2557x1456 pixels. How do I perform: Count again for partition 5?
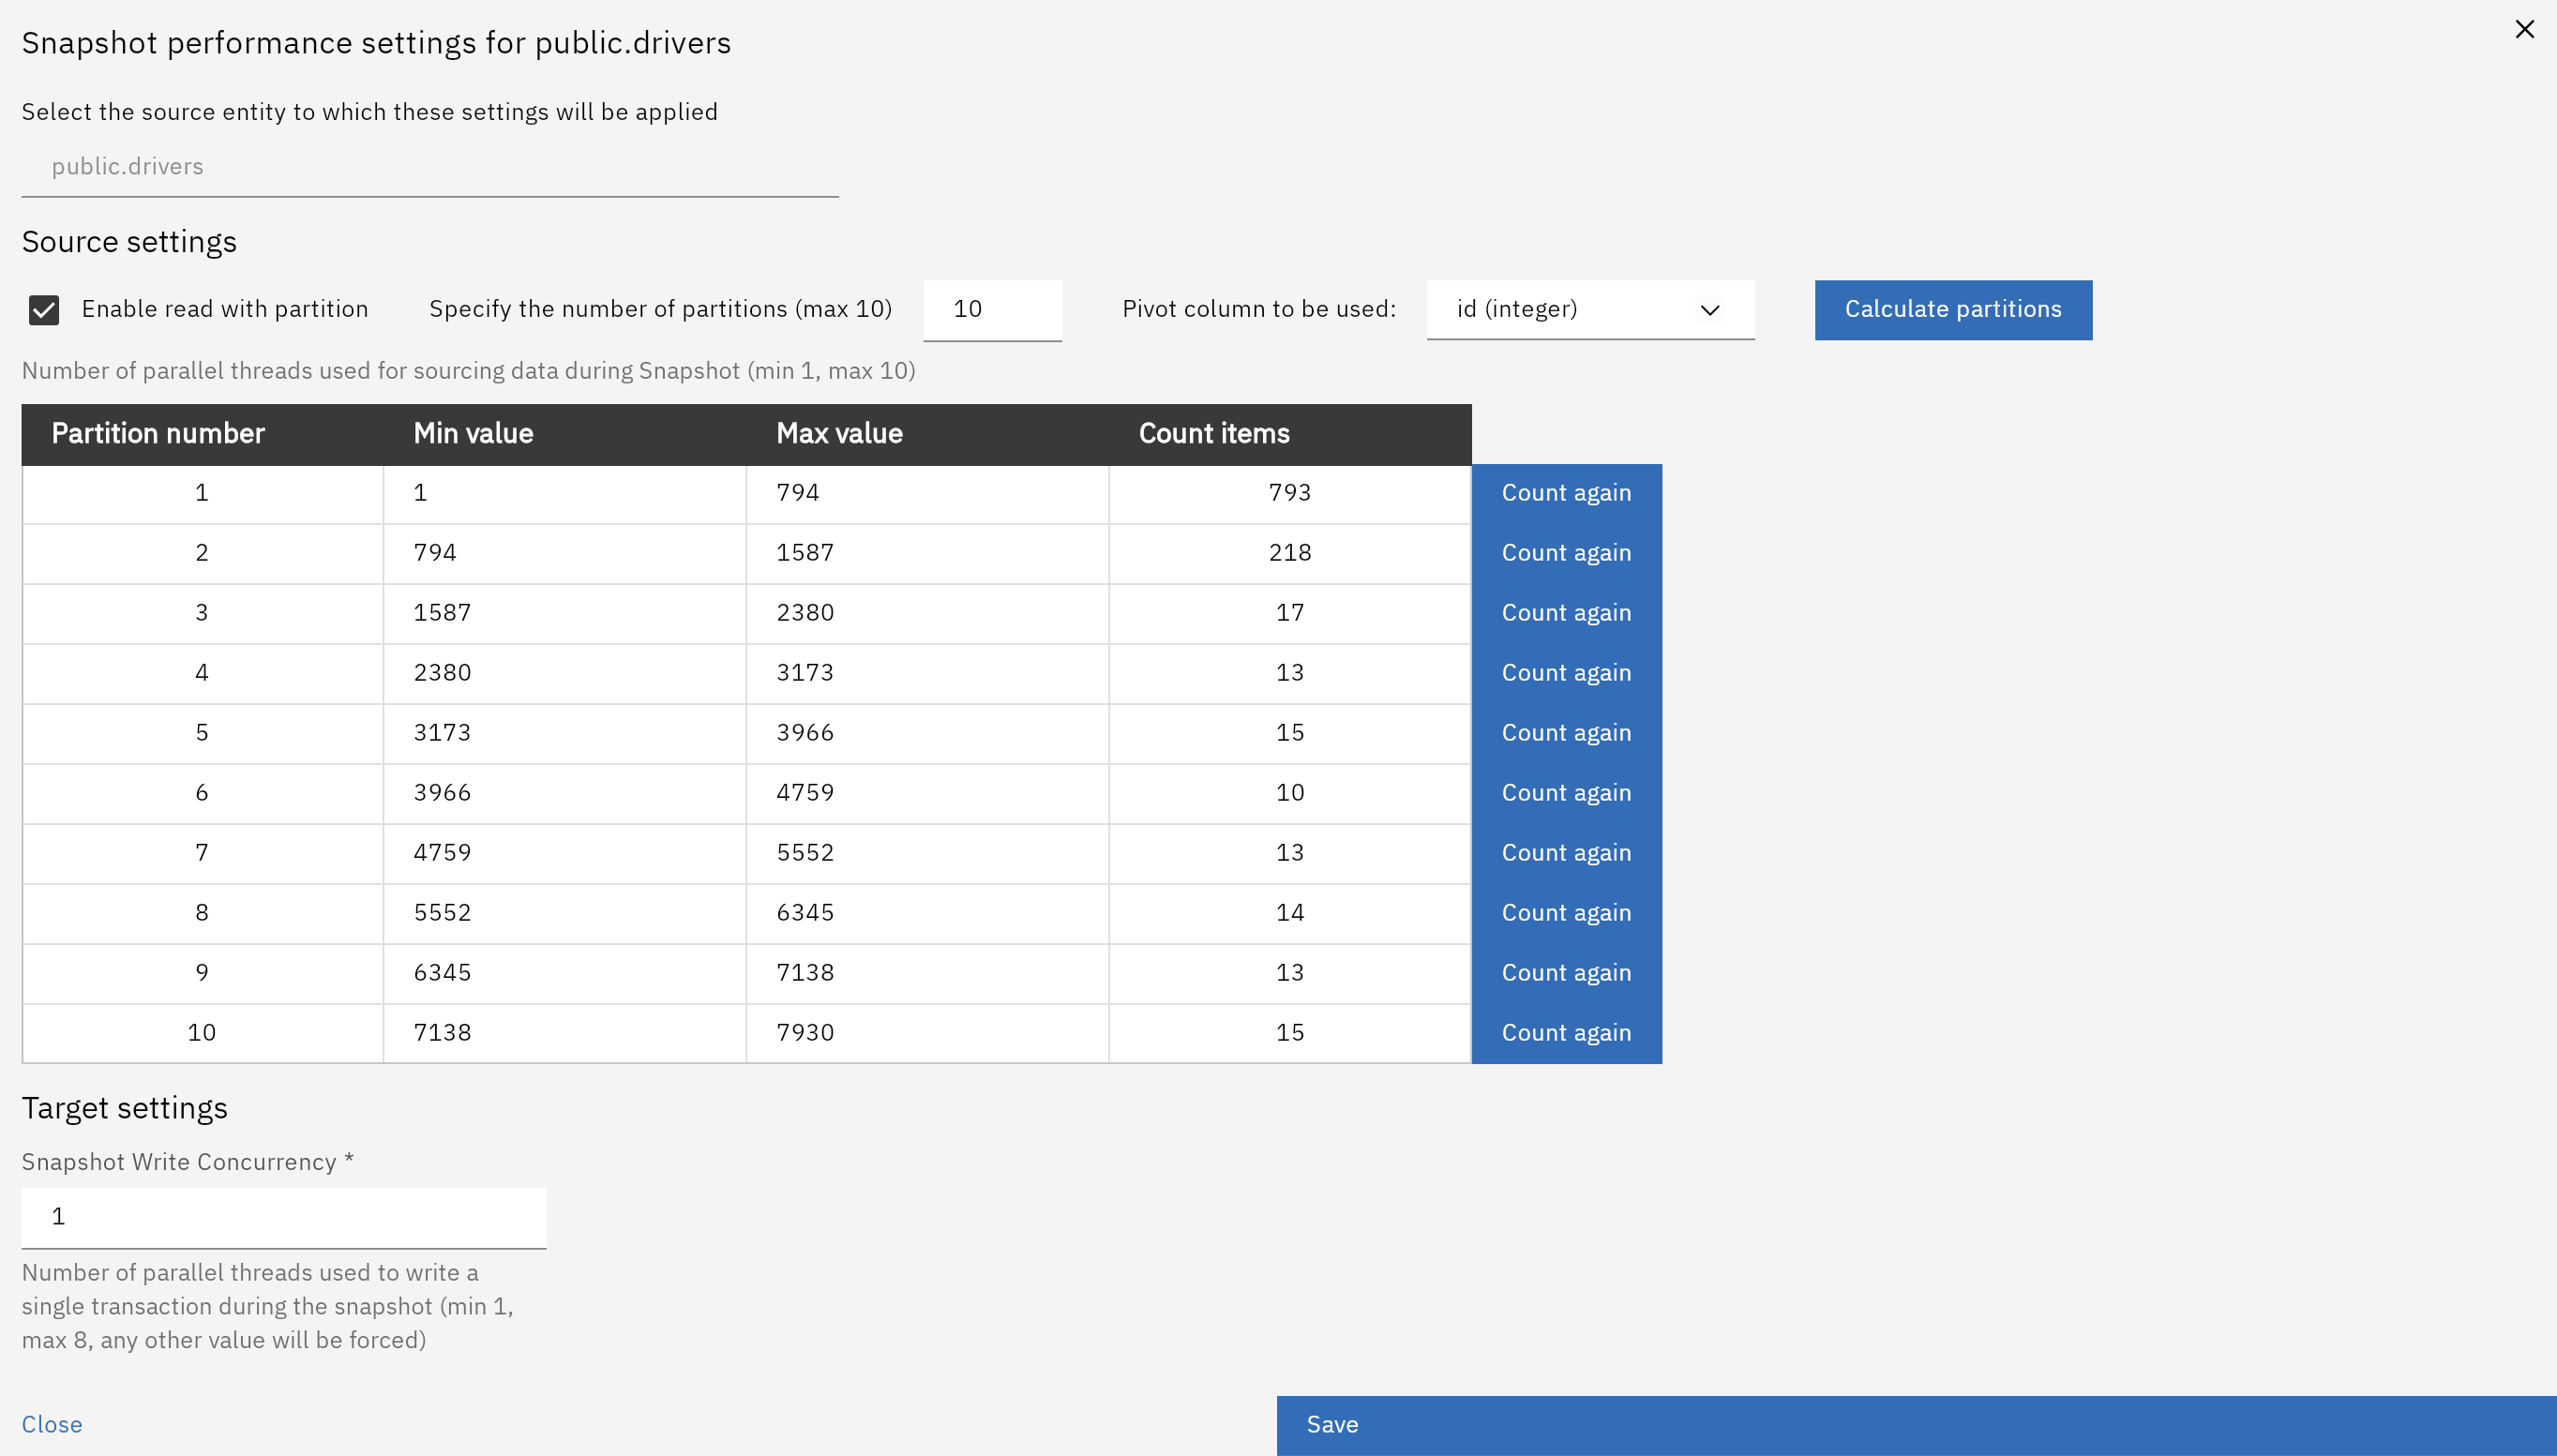1565,732
